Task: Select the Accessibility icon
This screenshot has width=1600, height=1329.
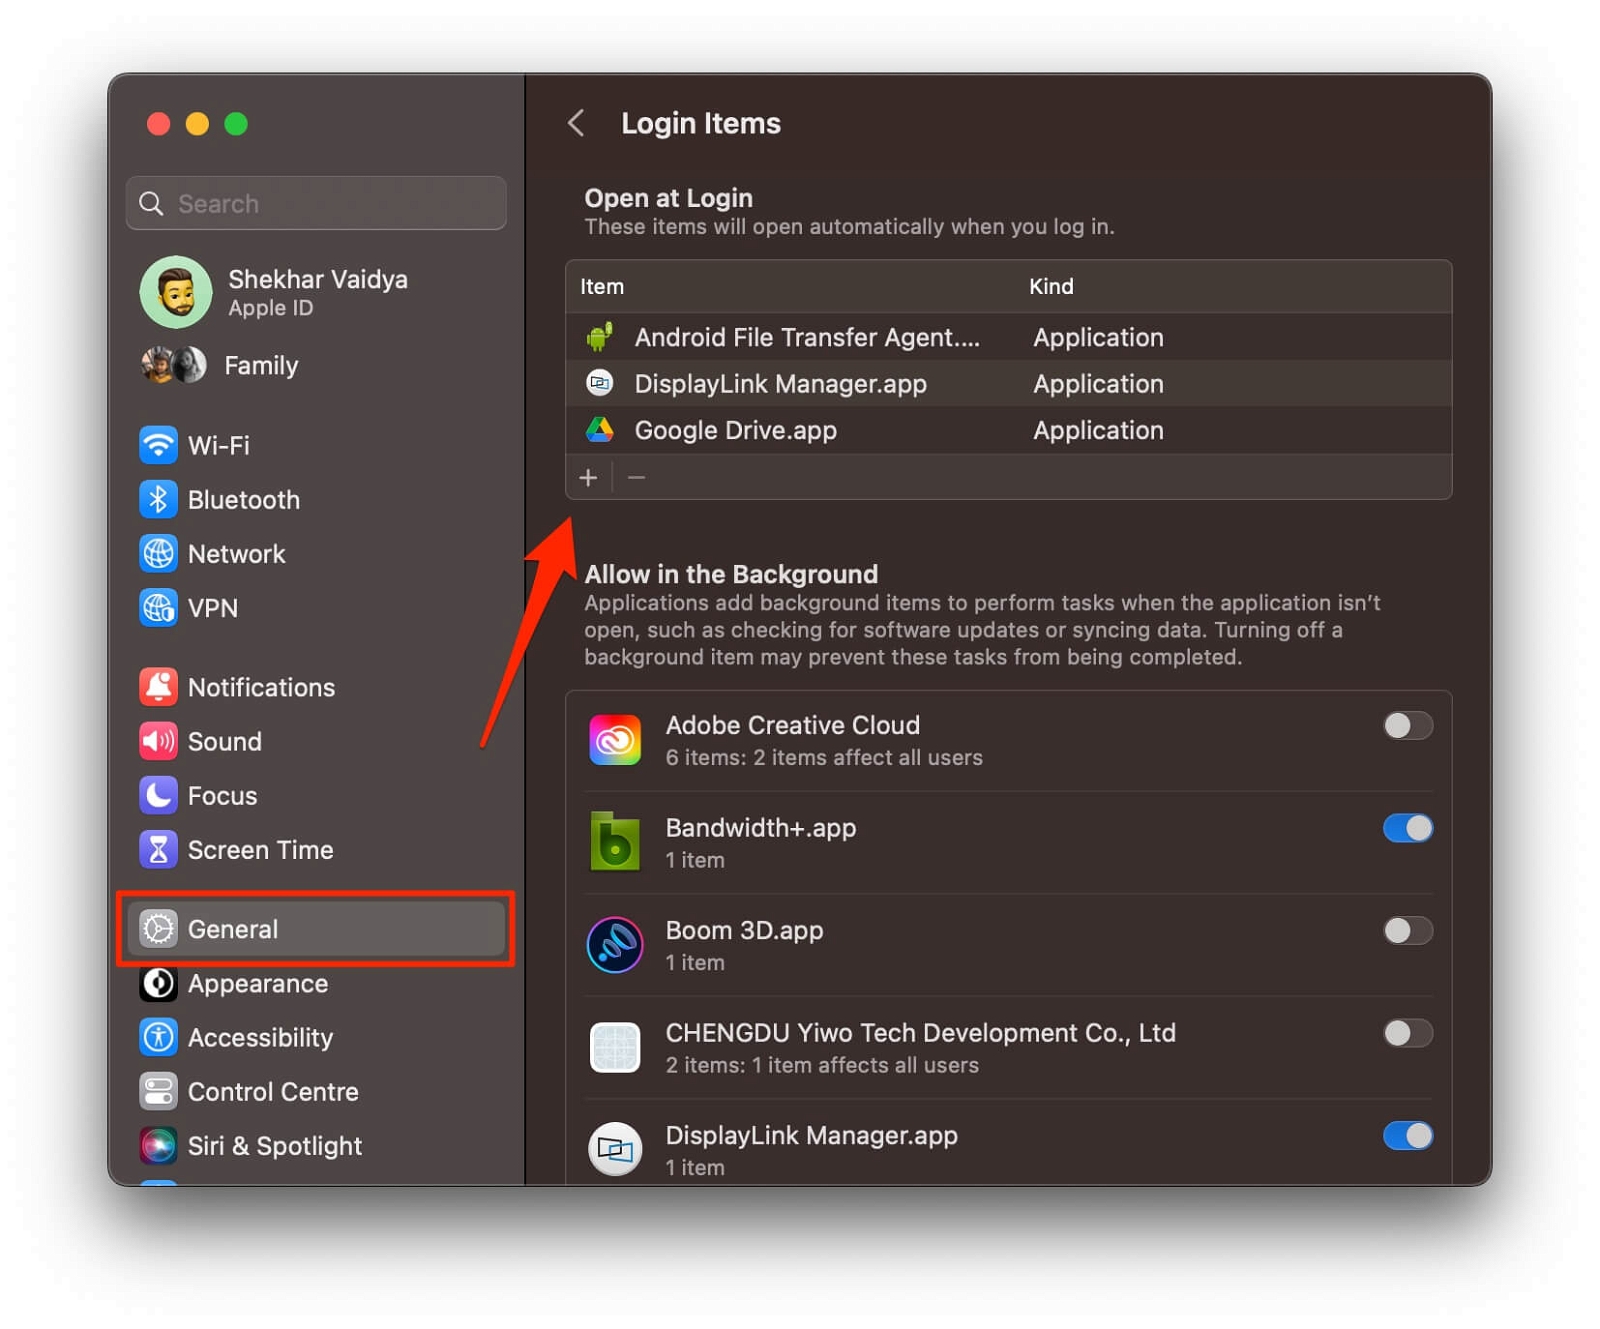Action: coord(159,1037)
